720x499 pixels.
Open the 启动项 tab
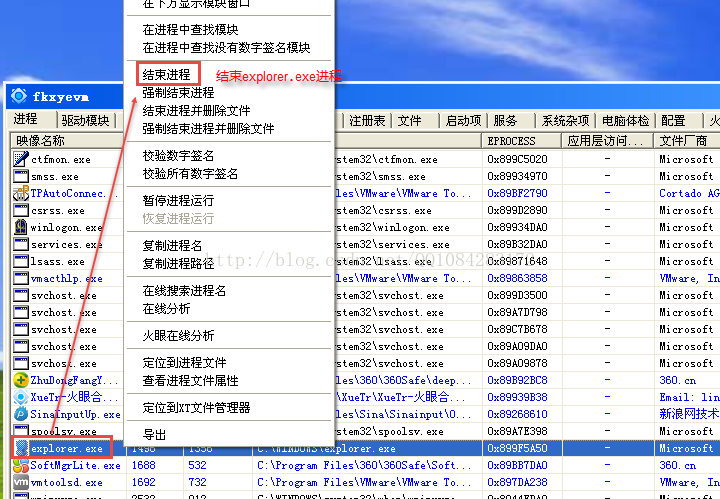tap(463, 121)
